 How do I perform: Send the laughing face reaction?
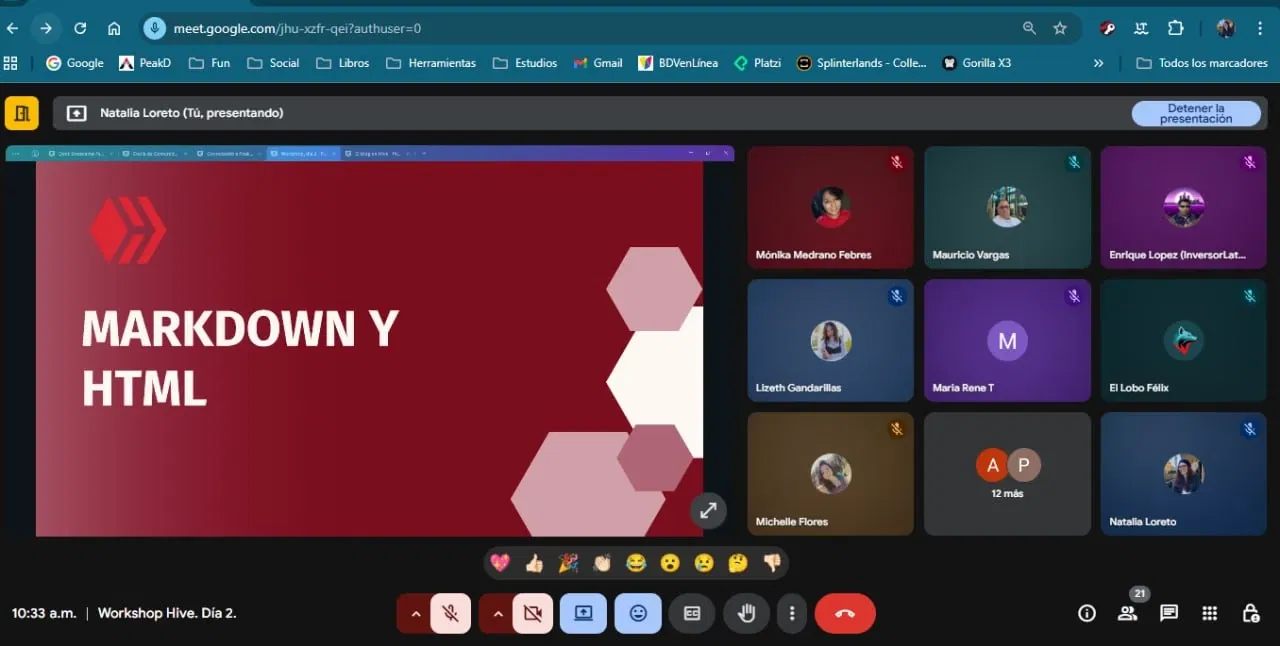636,563
